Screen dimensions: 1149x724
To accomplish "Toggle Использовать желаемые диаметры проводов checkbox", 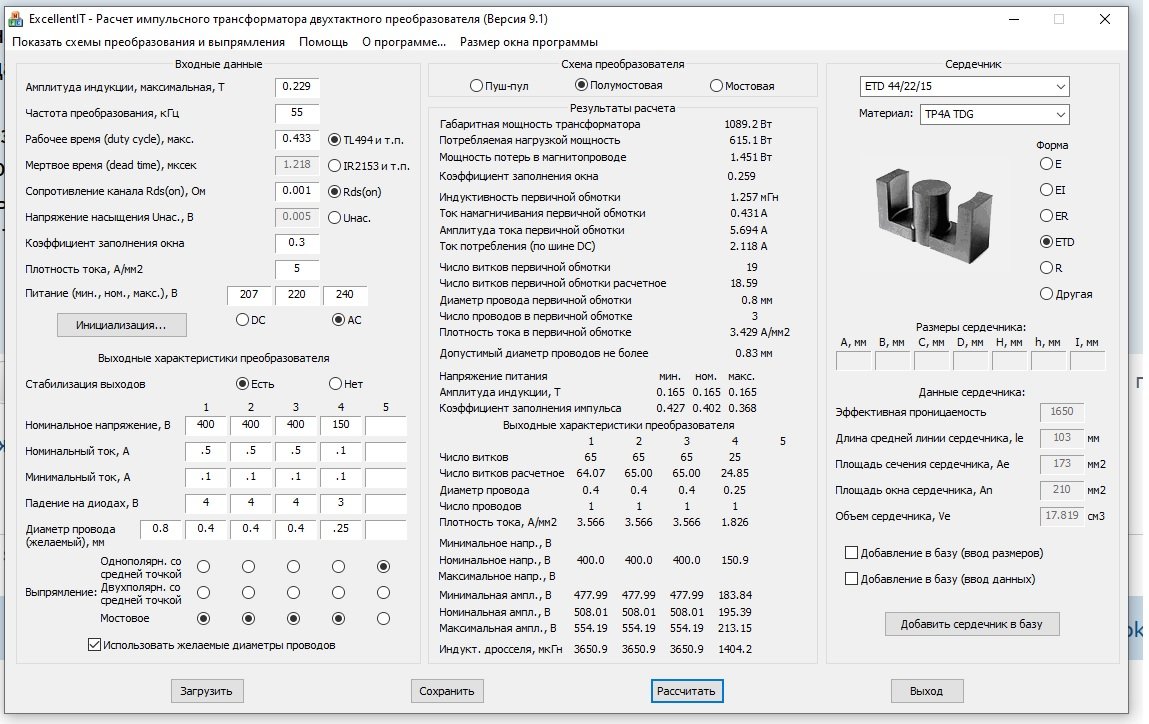I will 95,645.
